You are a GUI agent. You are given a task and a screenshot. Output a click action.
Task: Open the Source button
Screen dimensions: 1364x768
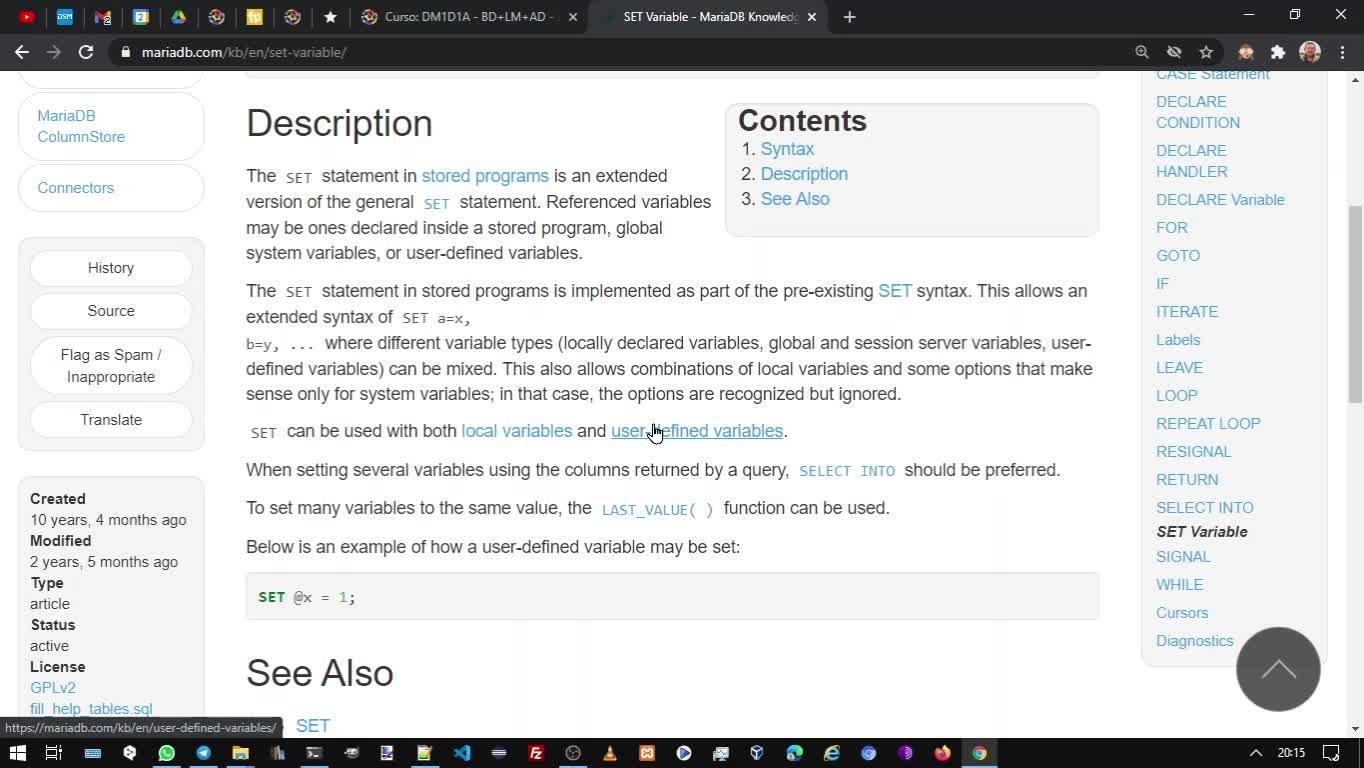111,311
